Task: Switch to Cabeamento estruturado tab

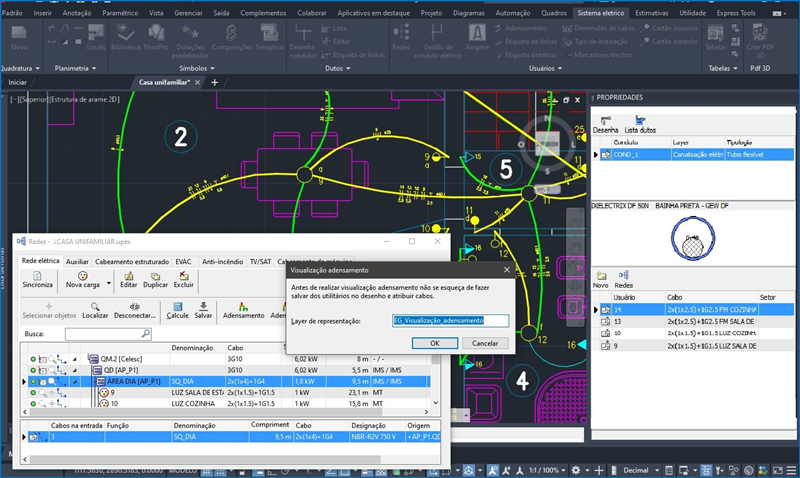Action: [132, 261]
